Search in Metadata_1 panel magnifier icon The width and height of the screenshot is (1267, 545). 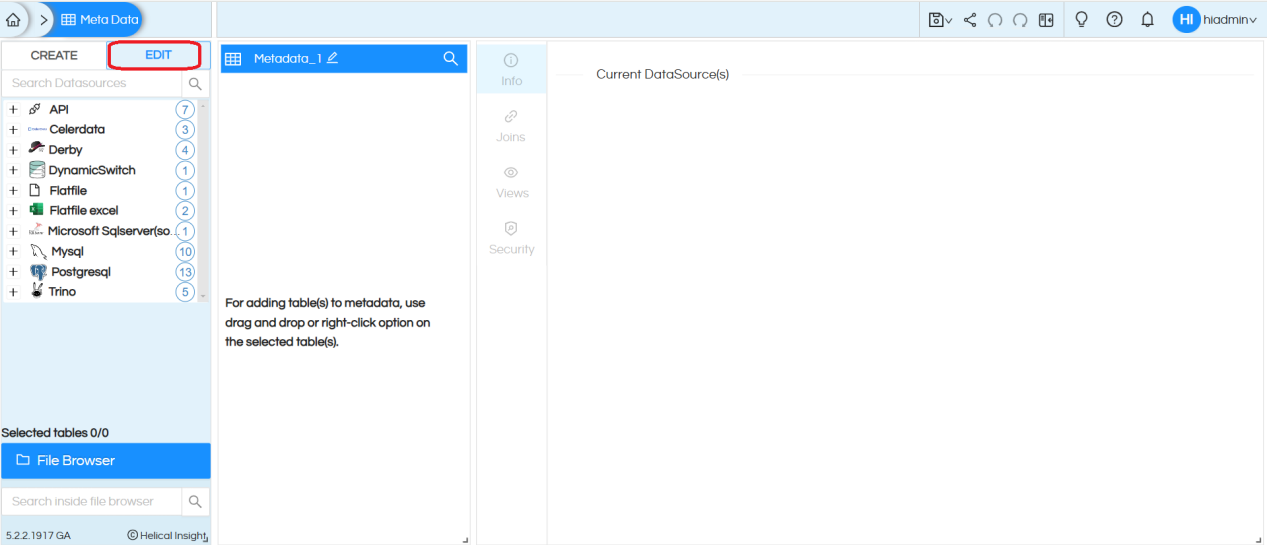point(450,58)
